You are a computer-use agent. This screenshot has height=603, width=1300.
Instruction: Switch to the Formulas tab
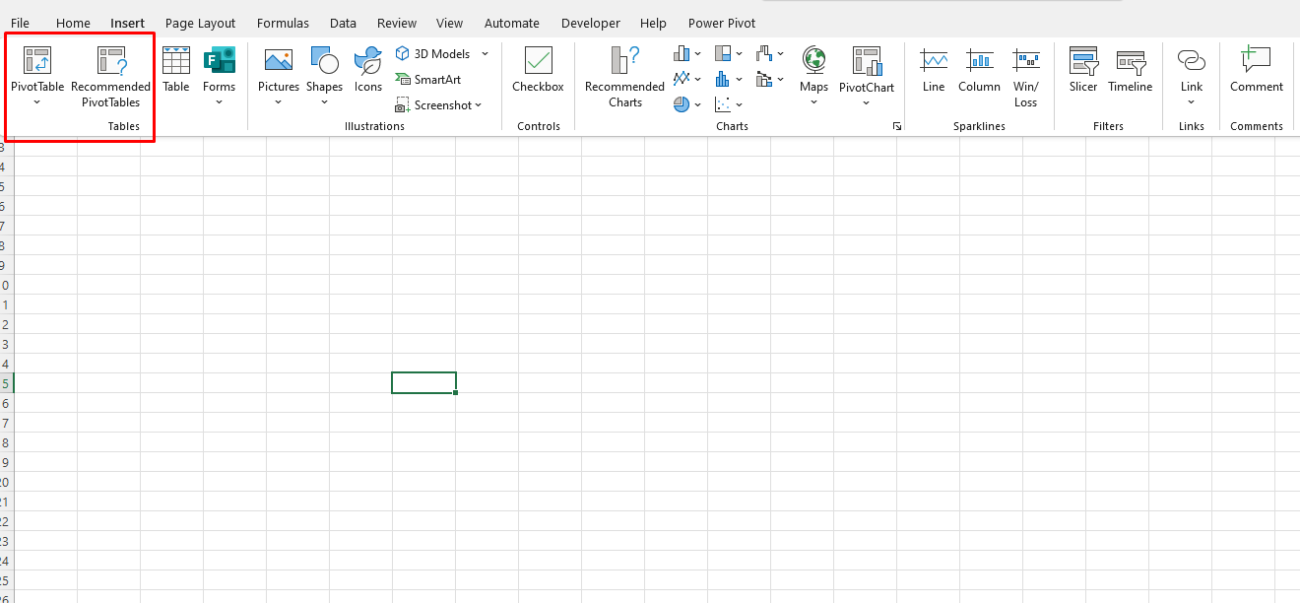(283, 23)
